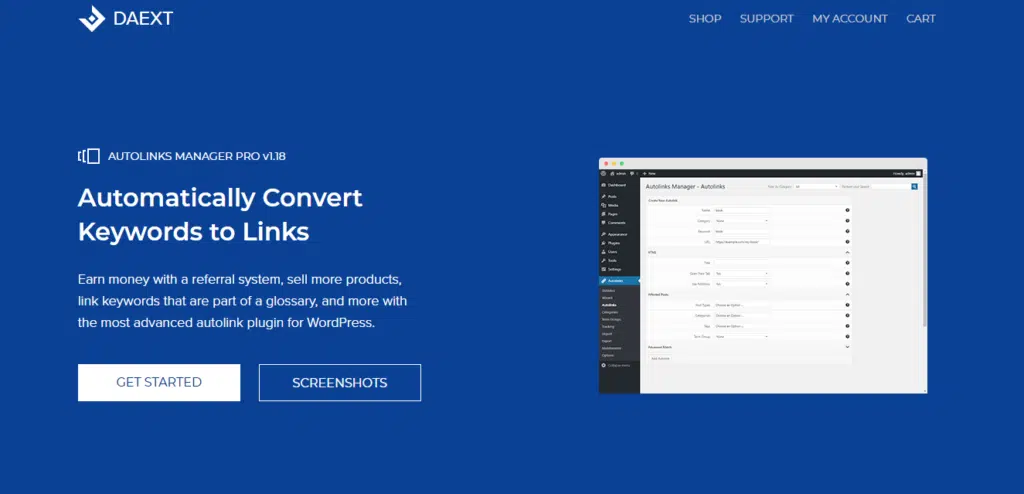Click the "Automatically Convert Keywords to Links" heading
This screenshot has width=1024, height=494.
[x=220, y=215]
